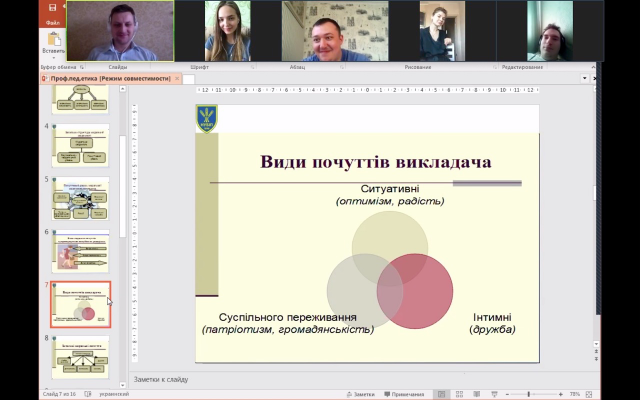The height and width of the screenshot is (400, 640).
Task: Click woman in dark top video tile
Action: point(442,31)
